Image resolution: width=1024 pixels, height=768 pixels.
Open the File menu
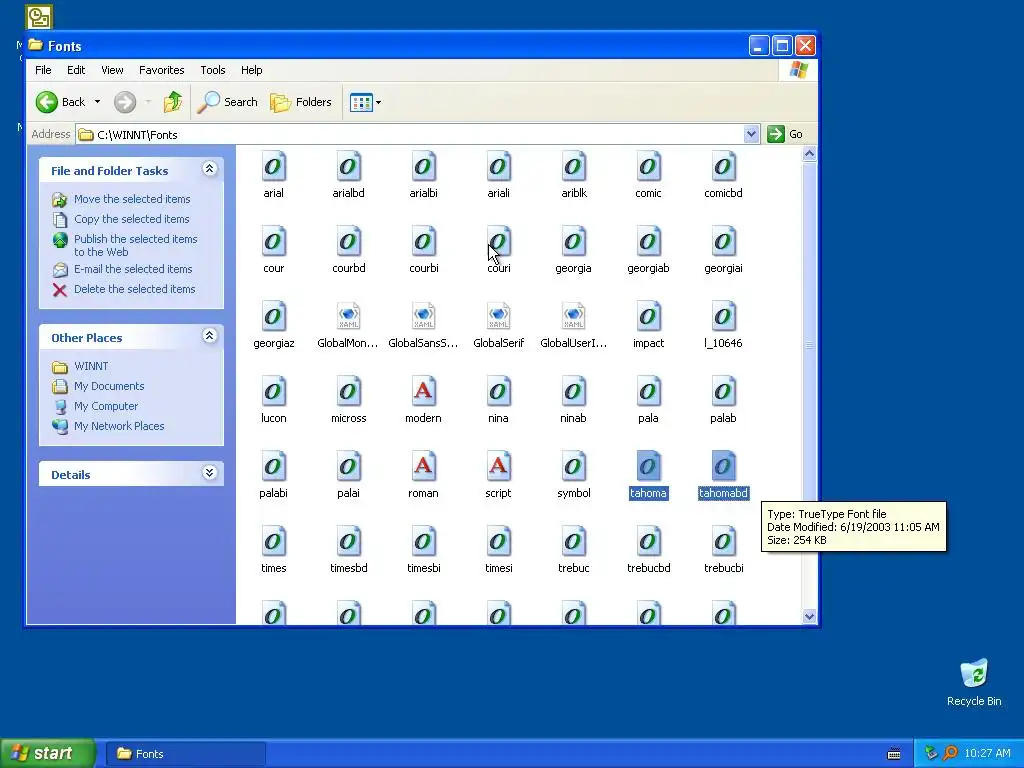(x=43, y=70)
